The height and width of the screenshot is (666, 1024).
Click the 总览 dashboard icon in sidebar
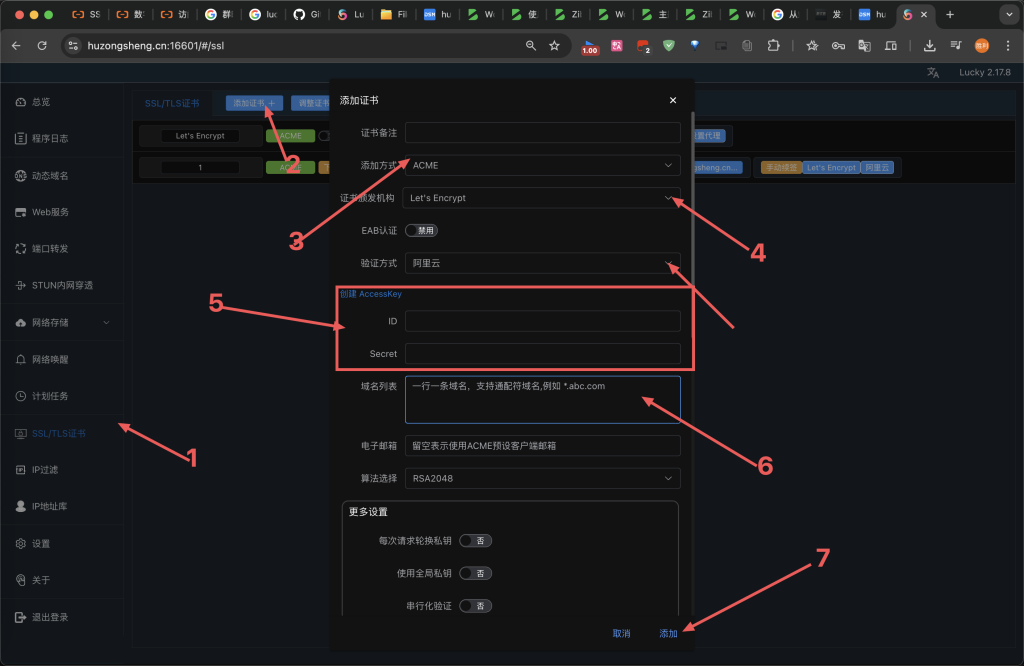(21, 102)
